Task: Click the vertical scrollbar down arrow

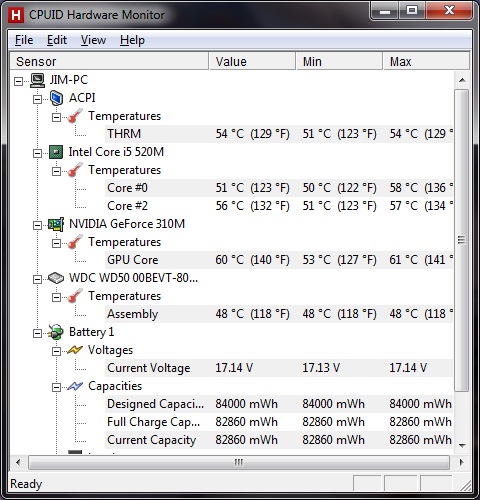Action: (462, 445)
